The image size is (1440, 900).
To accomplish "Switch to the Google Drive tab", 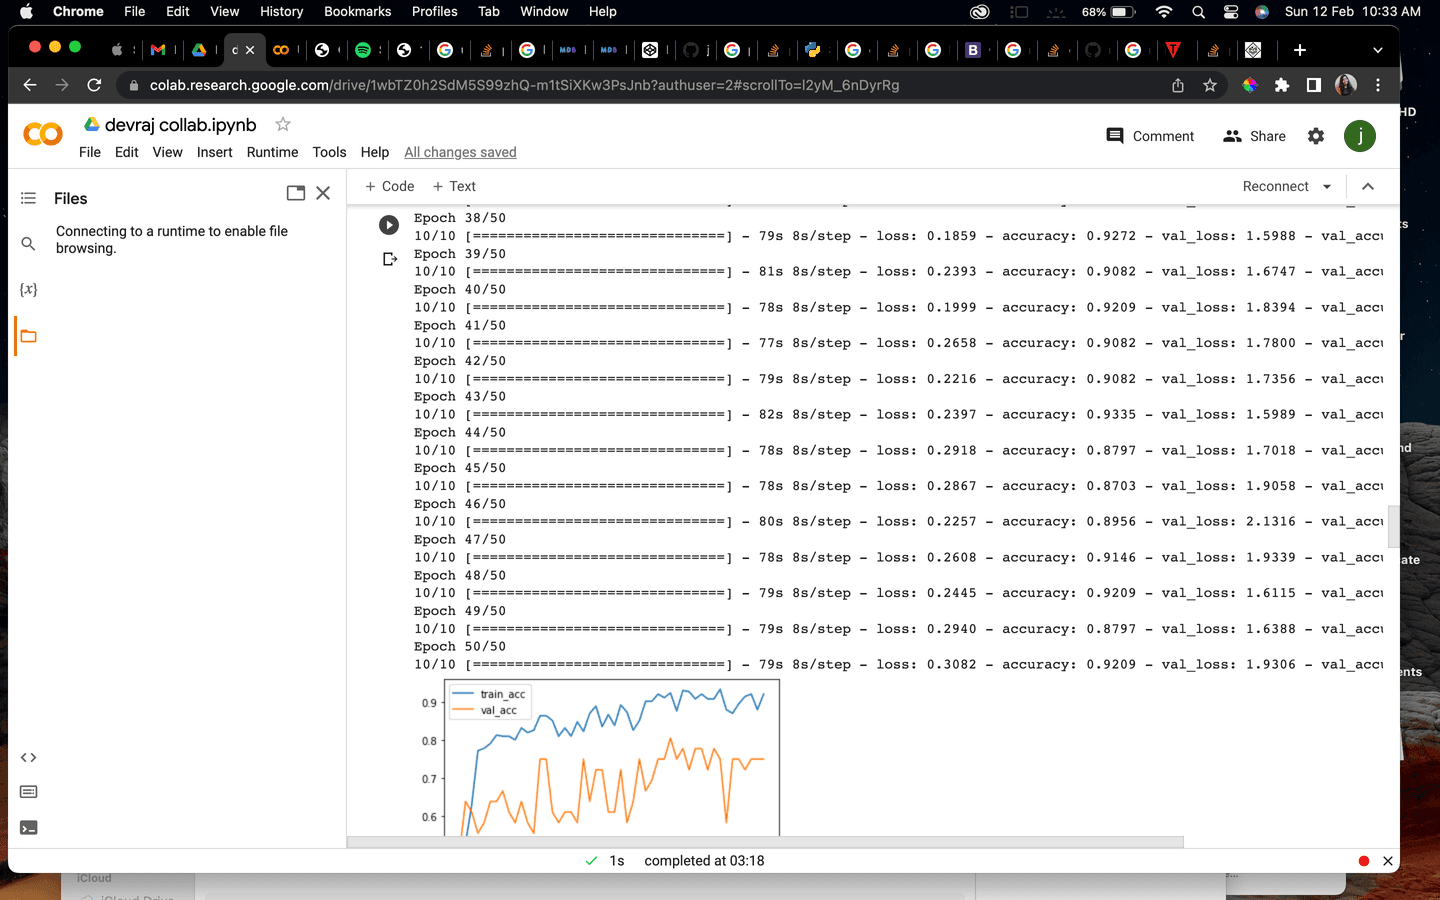I will tap(199, 50).
